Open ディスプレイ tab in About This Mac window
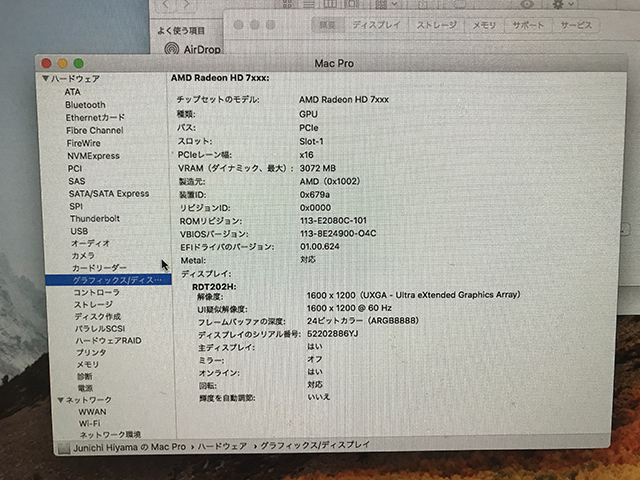This screenshot has width=640, height=480. [x=376, y=25]
